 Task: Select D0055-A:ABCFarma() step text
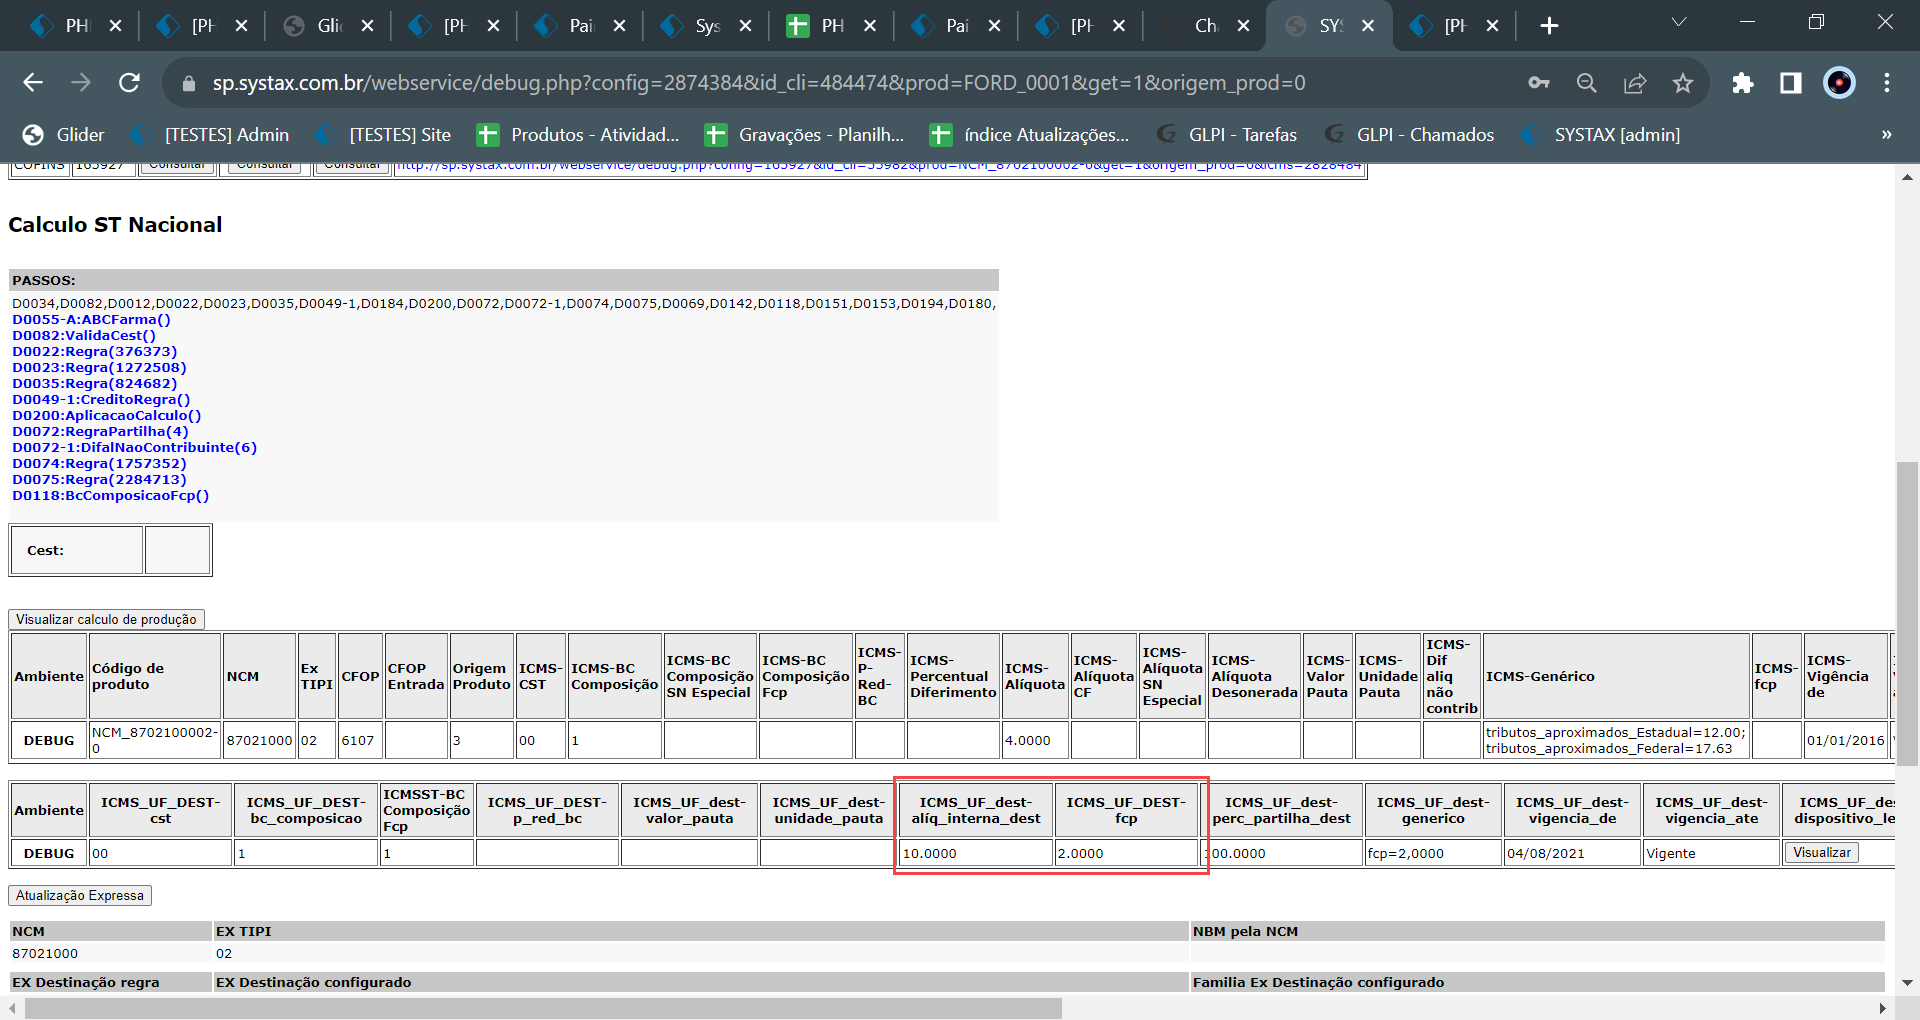tap(91, 320)
